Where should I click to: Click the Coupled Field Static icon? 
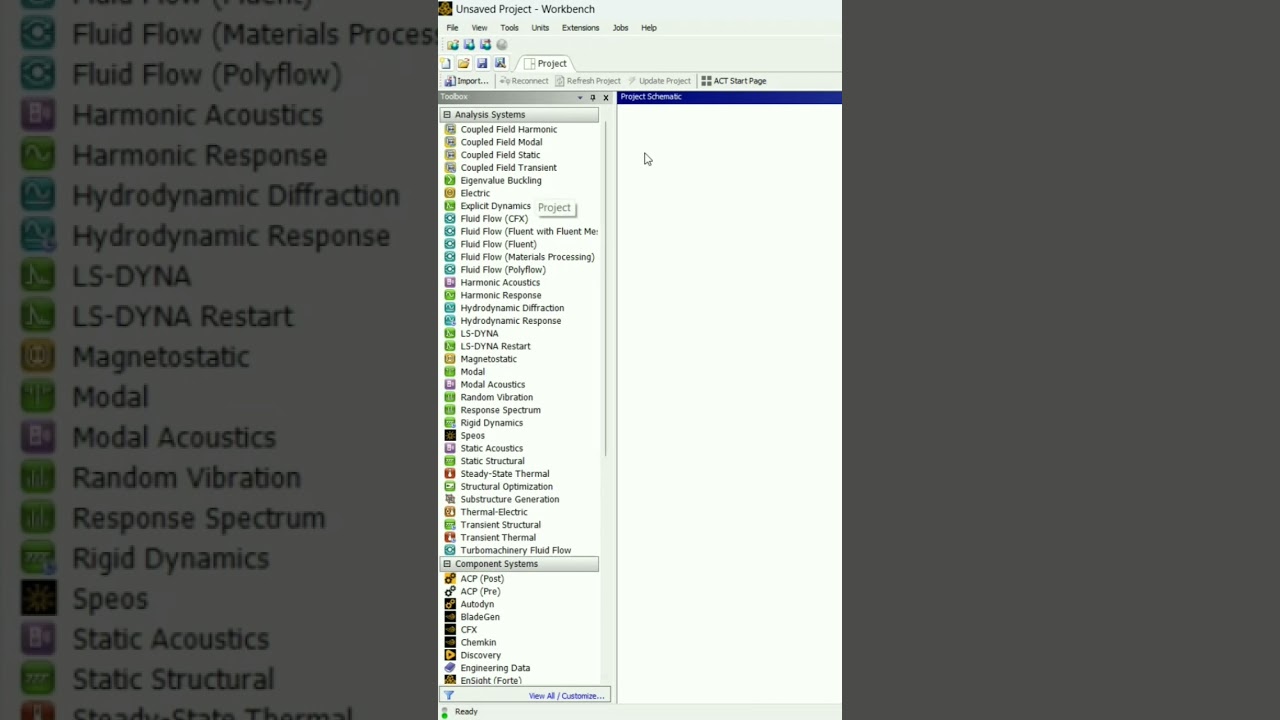(x=450, y=155)
